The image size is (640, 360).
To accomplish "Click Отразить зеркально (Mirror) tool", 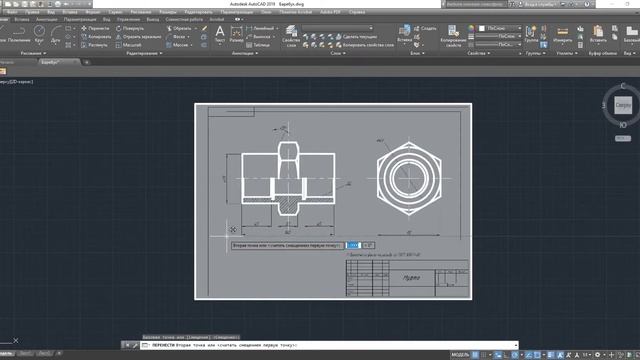I will [x=138, y=36].
